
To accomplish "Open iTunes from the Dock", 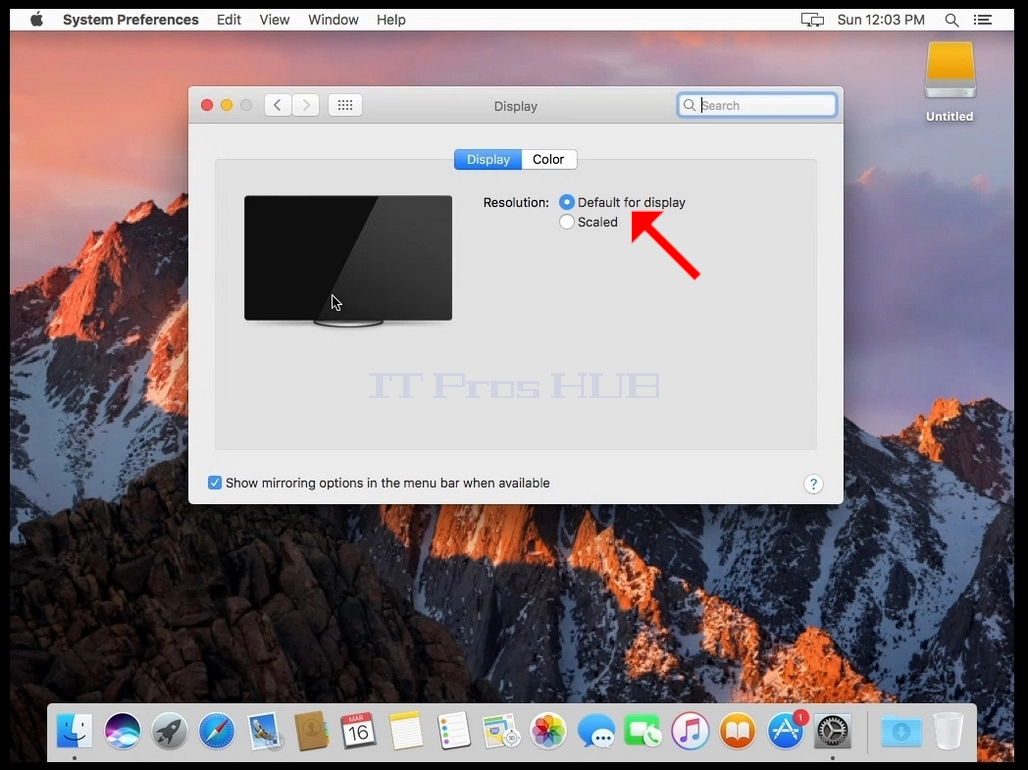I will (690, 731).
